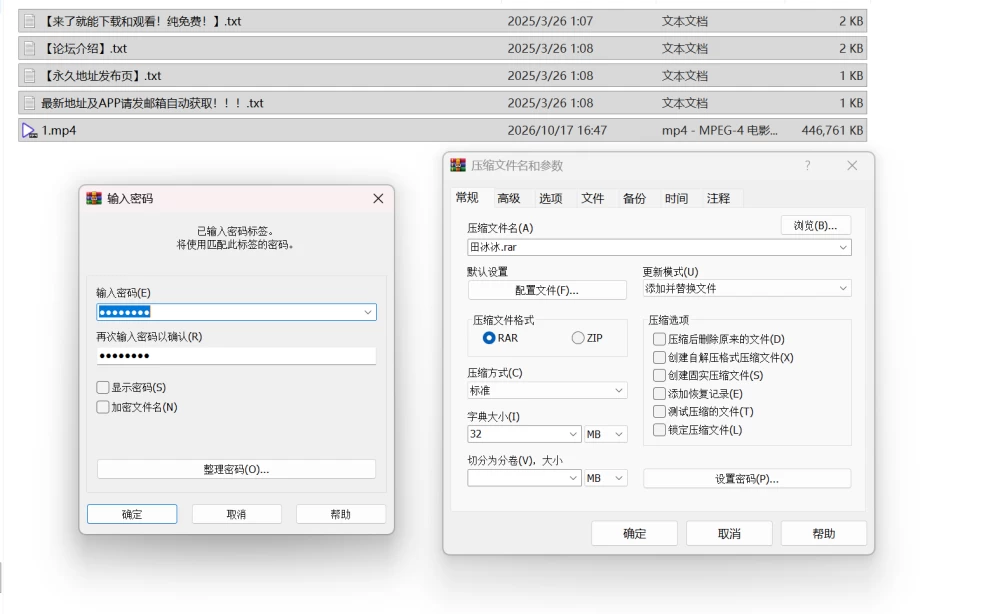Click the 整理密码 button
The width and height of the screenshot is (1000, 614).
[236, 469]
